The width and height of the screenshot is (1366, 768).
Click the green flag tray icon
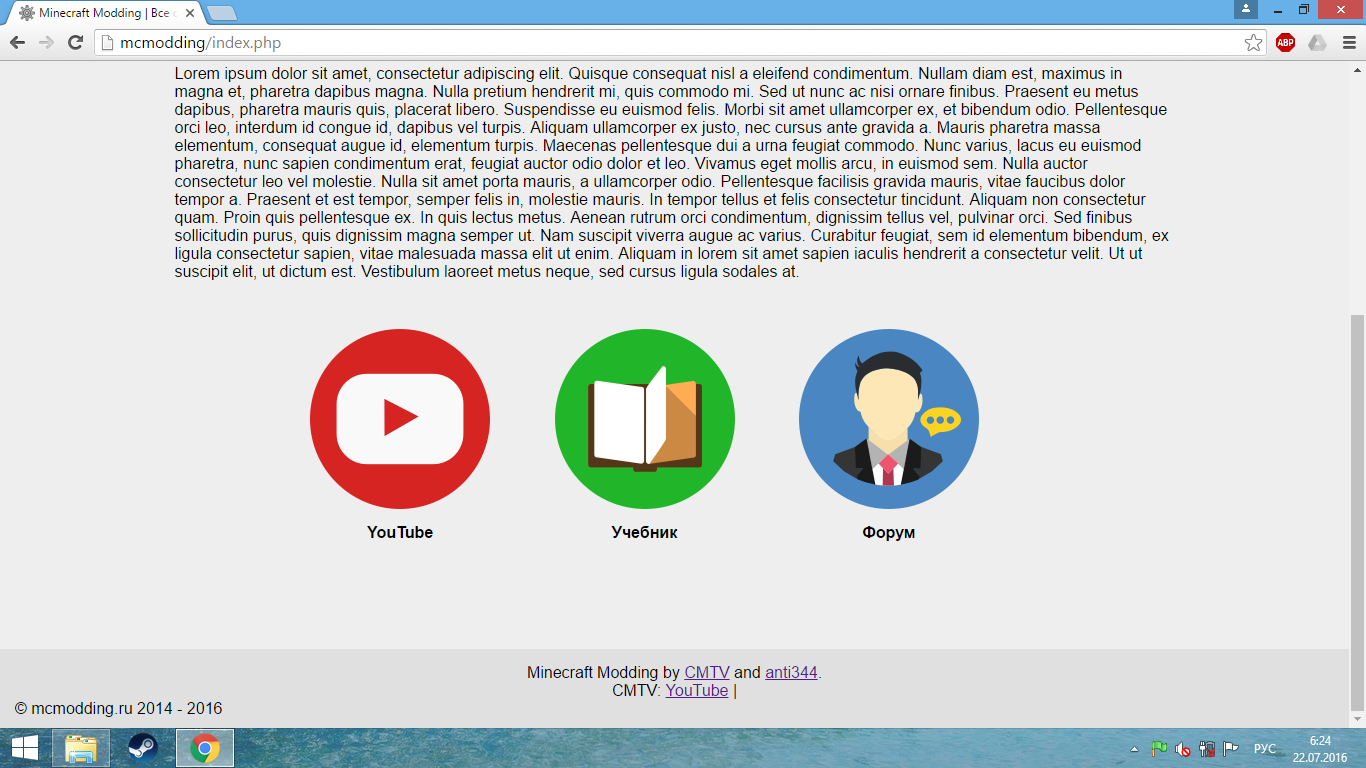pyautogui.click(x=1159, y=748)
